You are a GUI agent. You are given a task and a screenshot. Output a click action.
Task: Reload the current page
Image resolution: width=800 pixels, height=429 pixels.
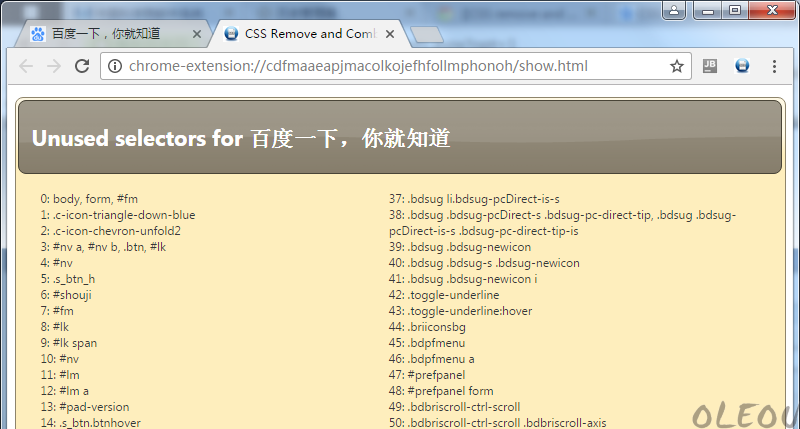pos(82,66)
